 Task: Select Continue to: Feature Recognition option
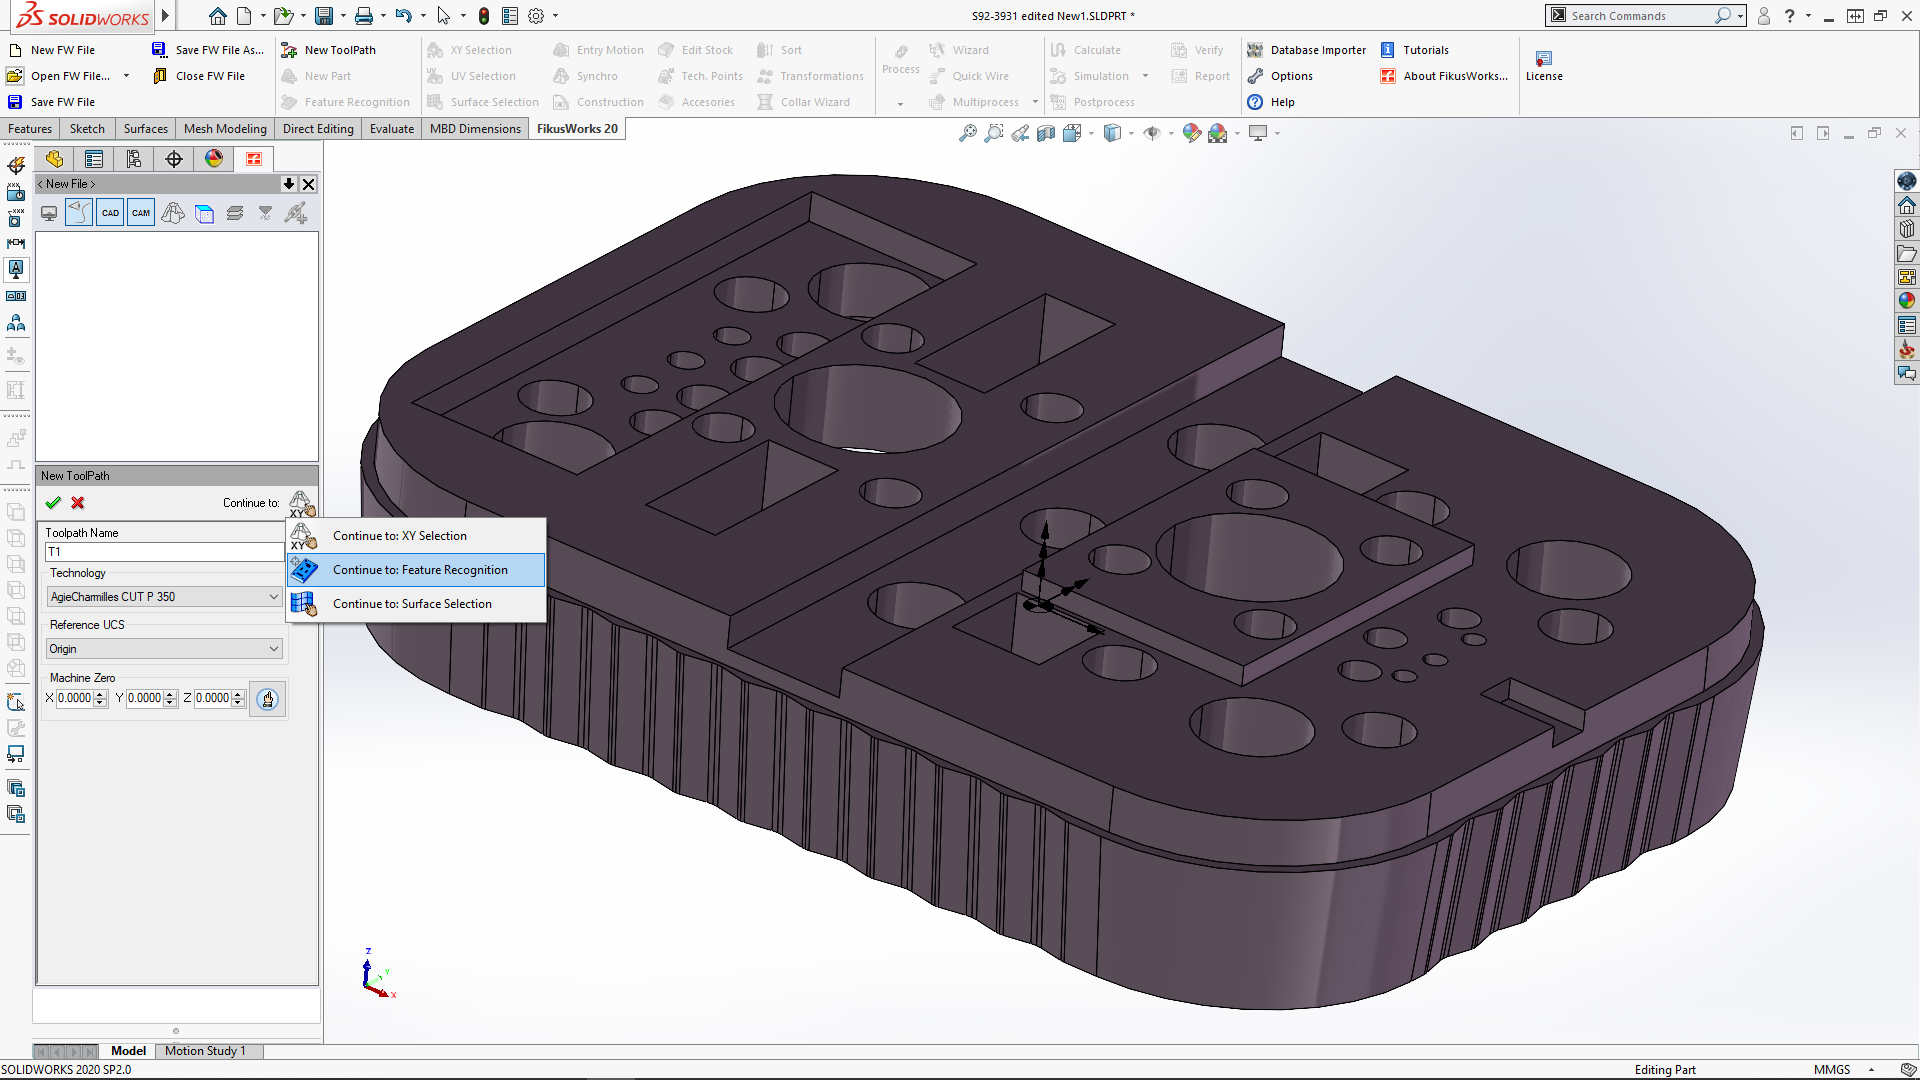(419, 570)
